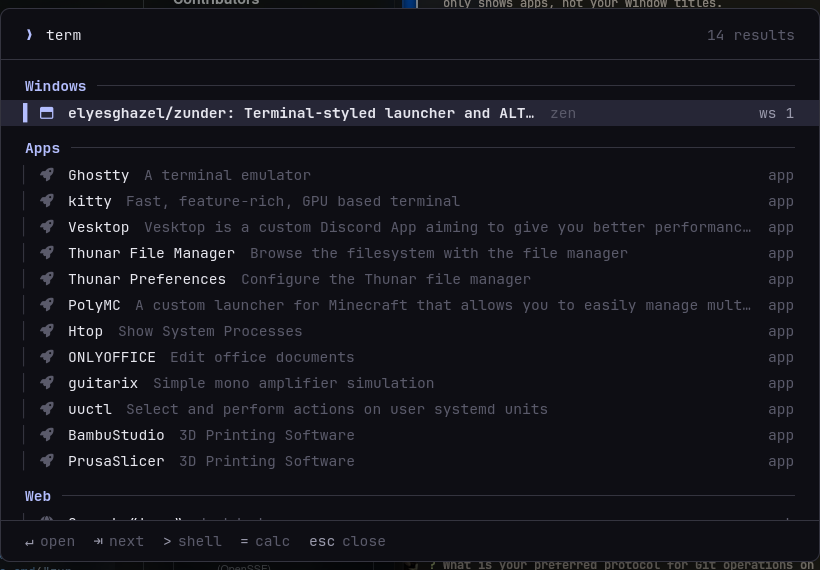820x570 pixels.
Task: Click the rocket icon beside uuctl
Action: click(47, 409)
